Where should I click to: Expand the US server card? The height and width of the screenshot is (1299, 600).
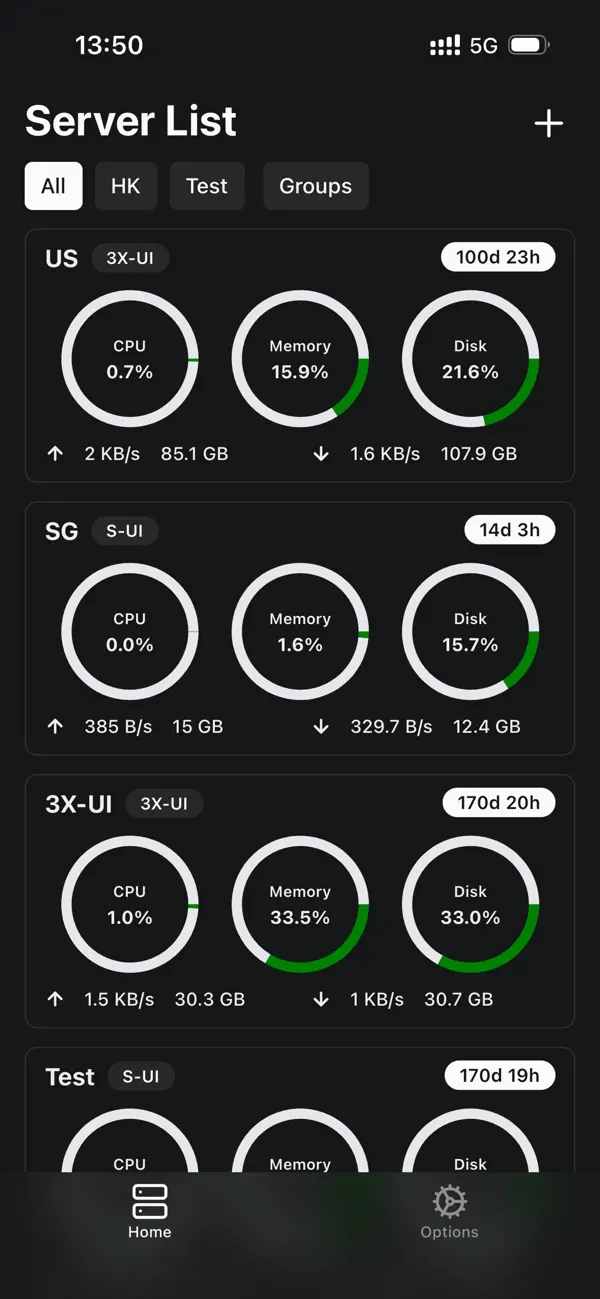[300, 355]
